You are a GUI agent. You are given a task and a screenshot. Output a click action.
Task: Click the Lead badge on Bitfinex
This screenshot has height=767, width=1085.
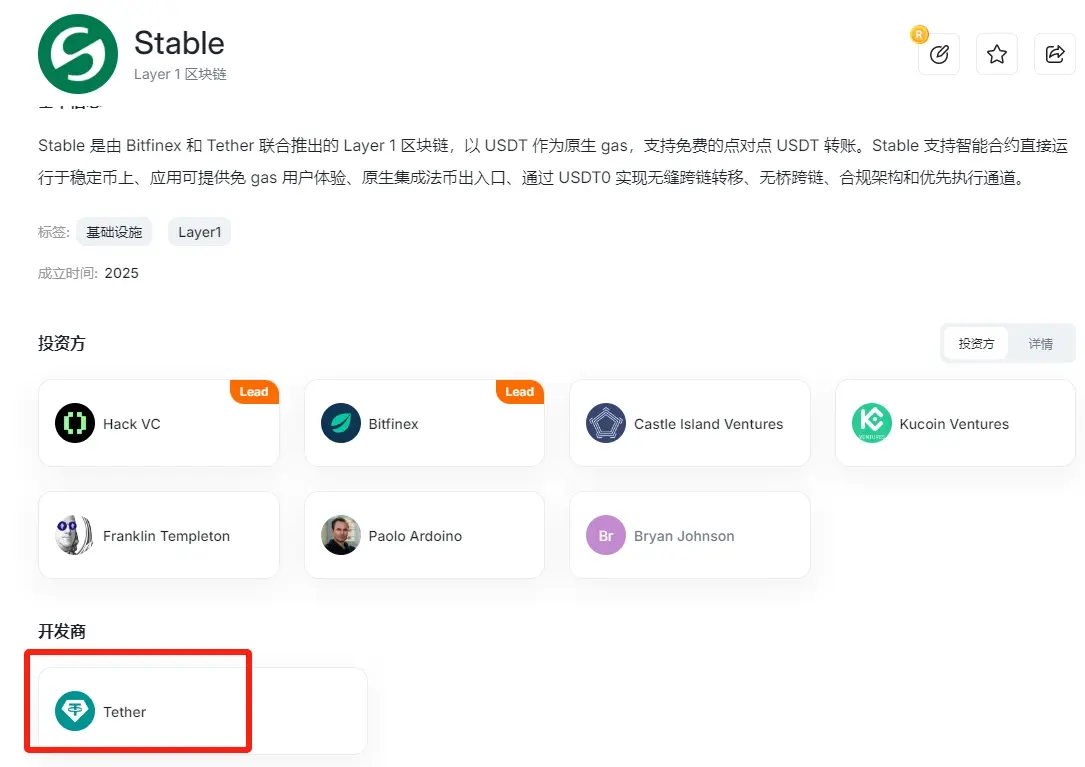pyautogui.click(x=520, y=392)
